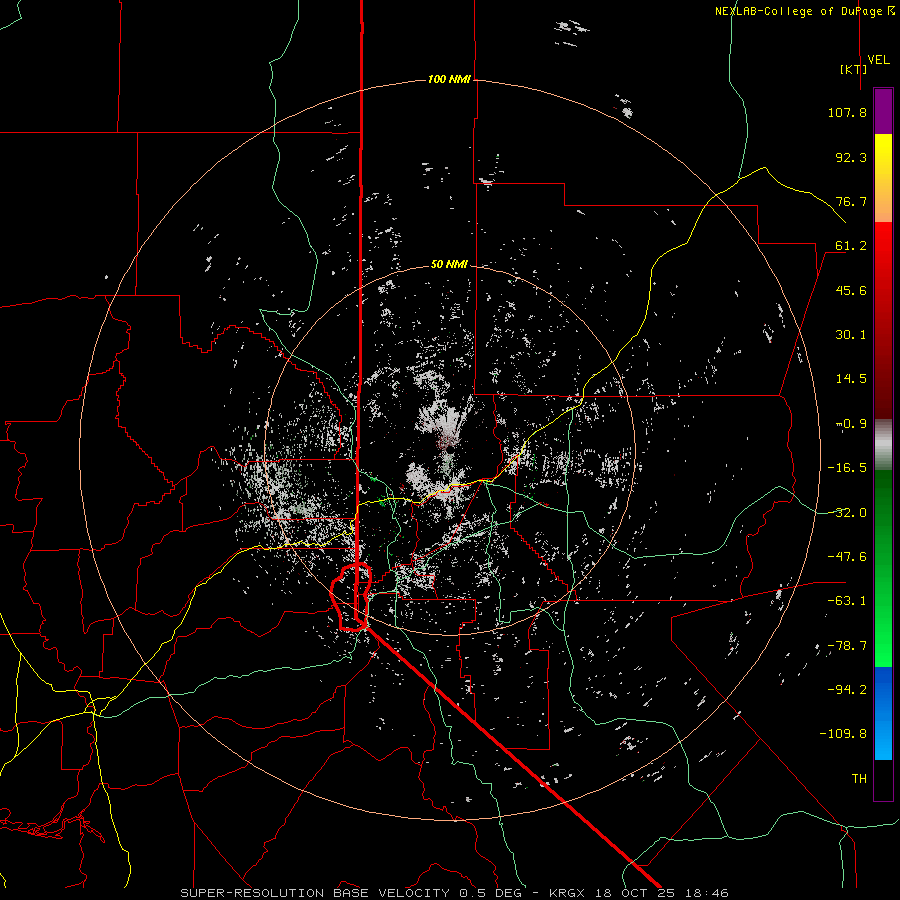
Task: Click the purple band of the color bar
Action: point(883,111)
